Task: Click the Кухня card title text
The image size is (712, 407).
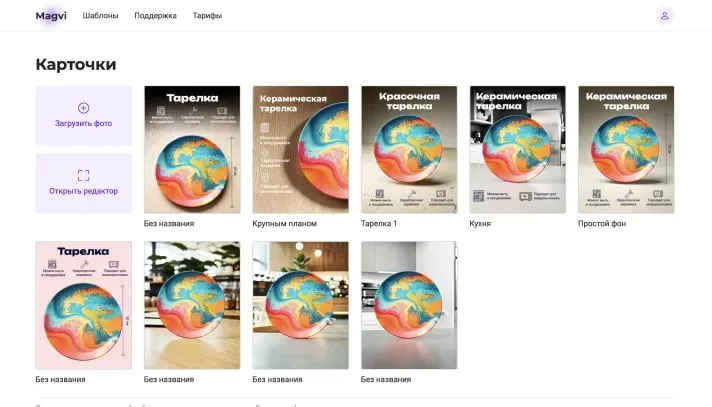Action: [480, 224]
